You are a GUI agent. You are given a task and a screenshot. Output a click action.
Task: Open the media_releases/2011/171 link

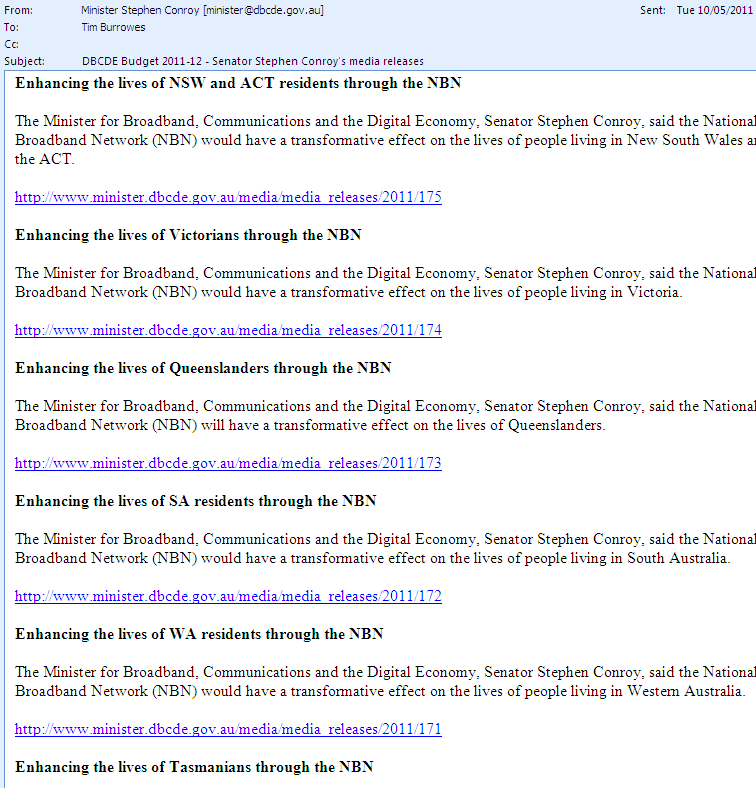click(228, 729)
